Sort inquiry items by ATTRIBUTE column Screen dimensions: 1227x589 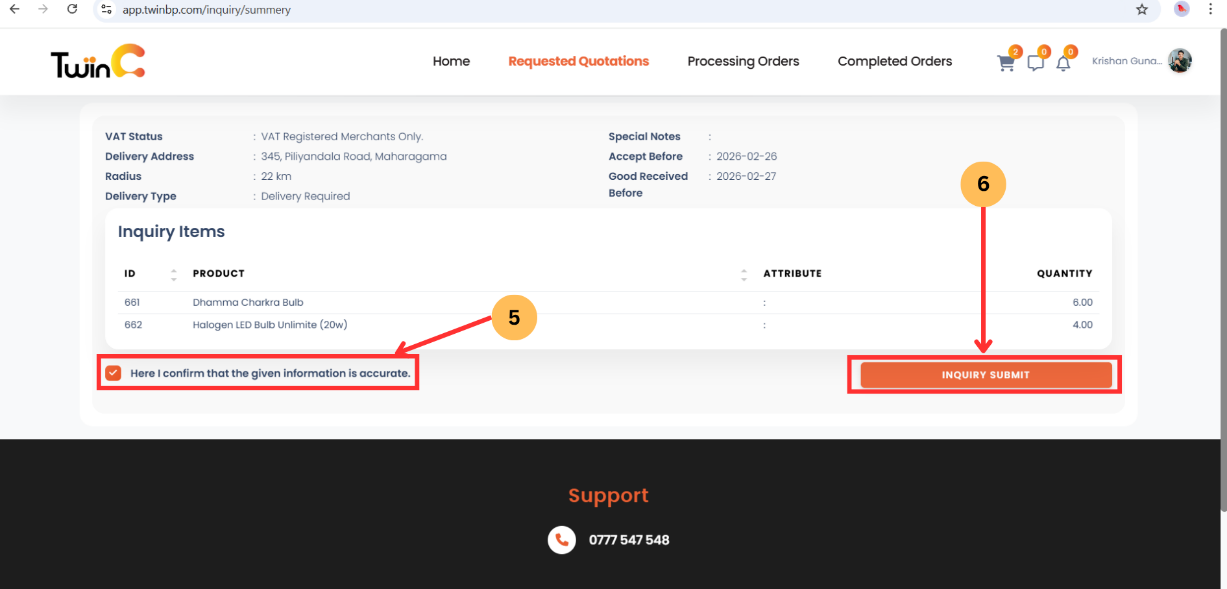click(744, 273)
